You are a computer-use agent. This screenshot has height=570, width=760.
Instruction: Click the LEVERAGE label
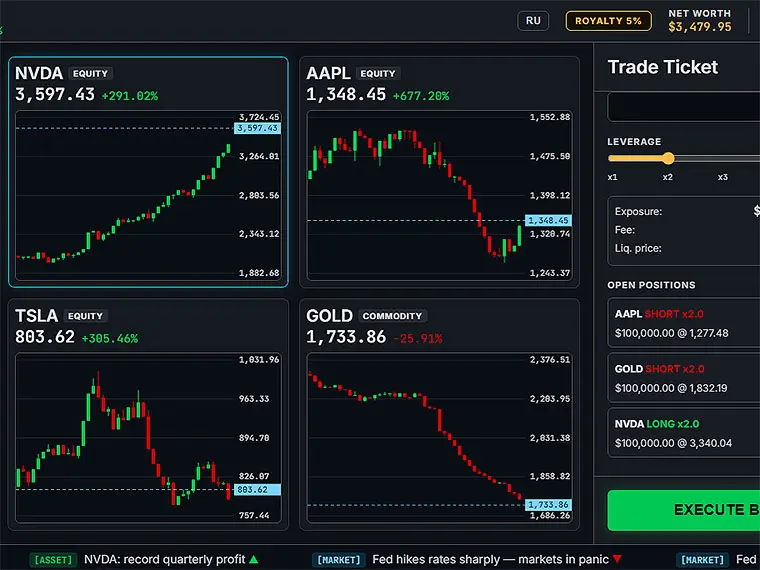tap(634, 142)
